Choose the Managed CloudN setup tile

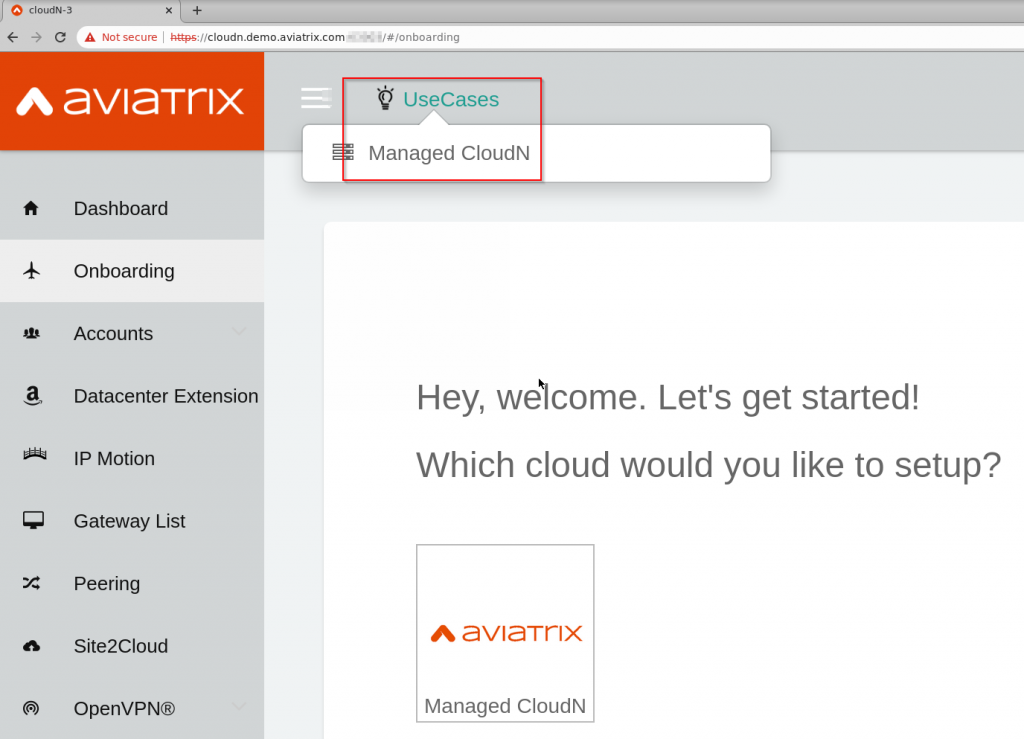coord(505,633)
